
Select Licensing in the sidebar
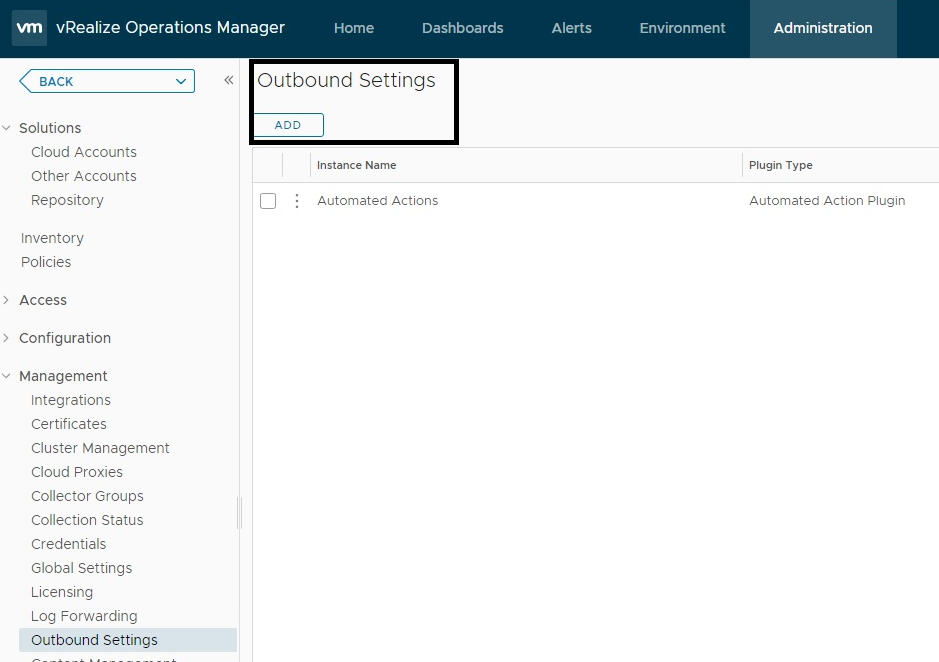[x=62, y=592]
